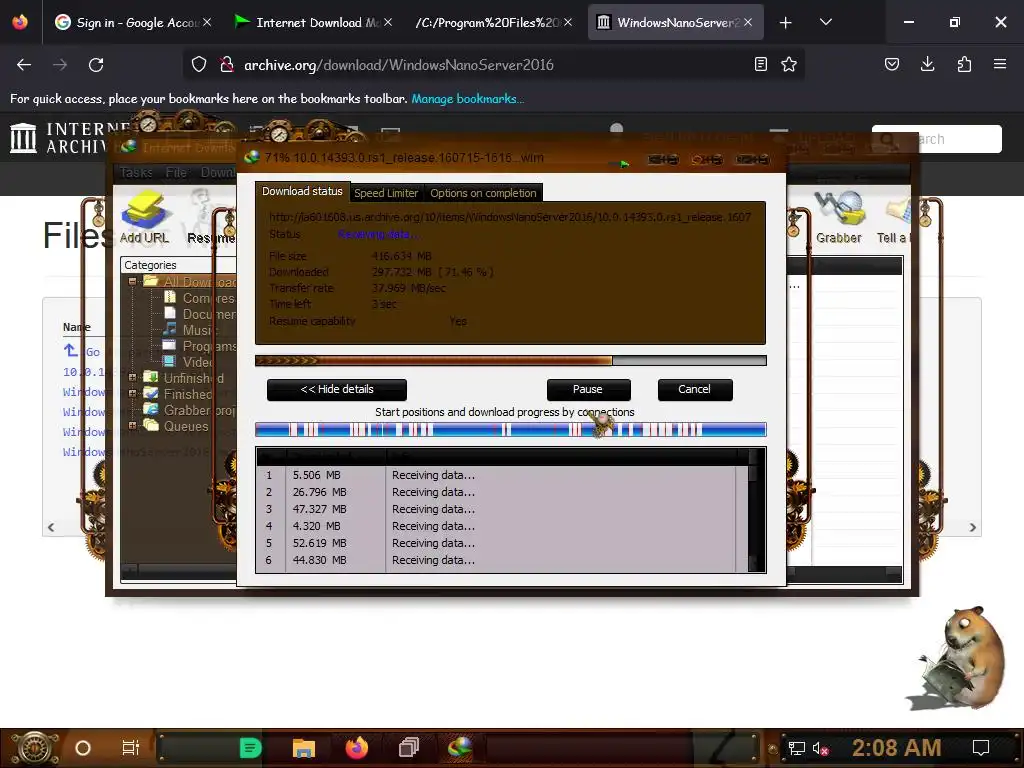This screenshot has height=768, width=1024.
Task: Switch to Options on completion tab
Action: (483, 193)
